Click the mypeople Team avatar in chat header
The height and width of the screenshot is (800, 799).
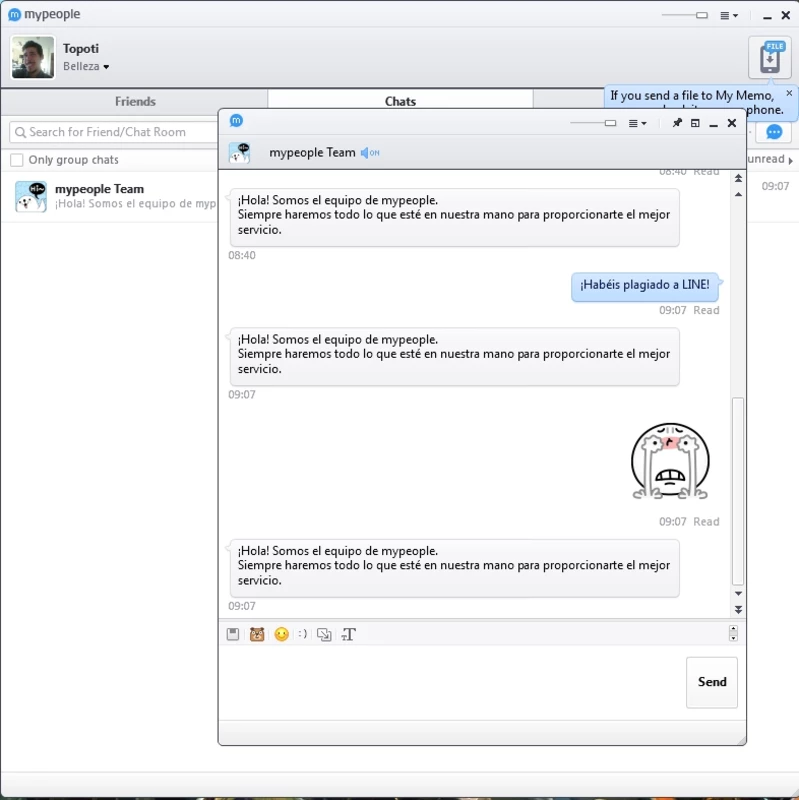coord(240,153)
